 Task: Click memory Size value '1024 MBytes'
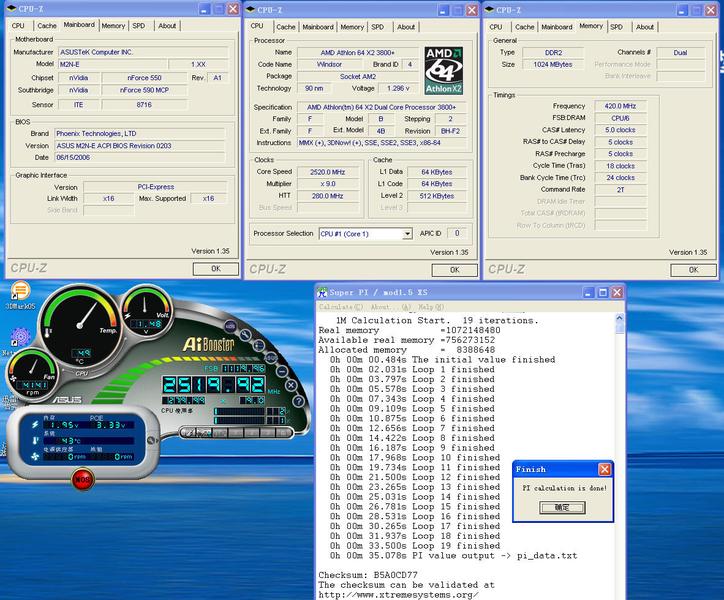553,65
